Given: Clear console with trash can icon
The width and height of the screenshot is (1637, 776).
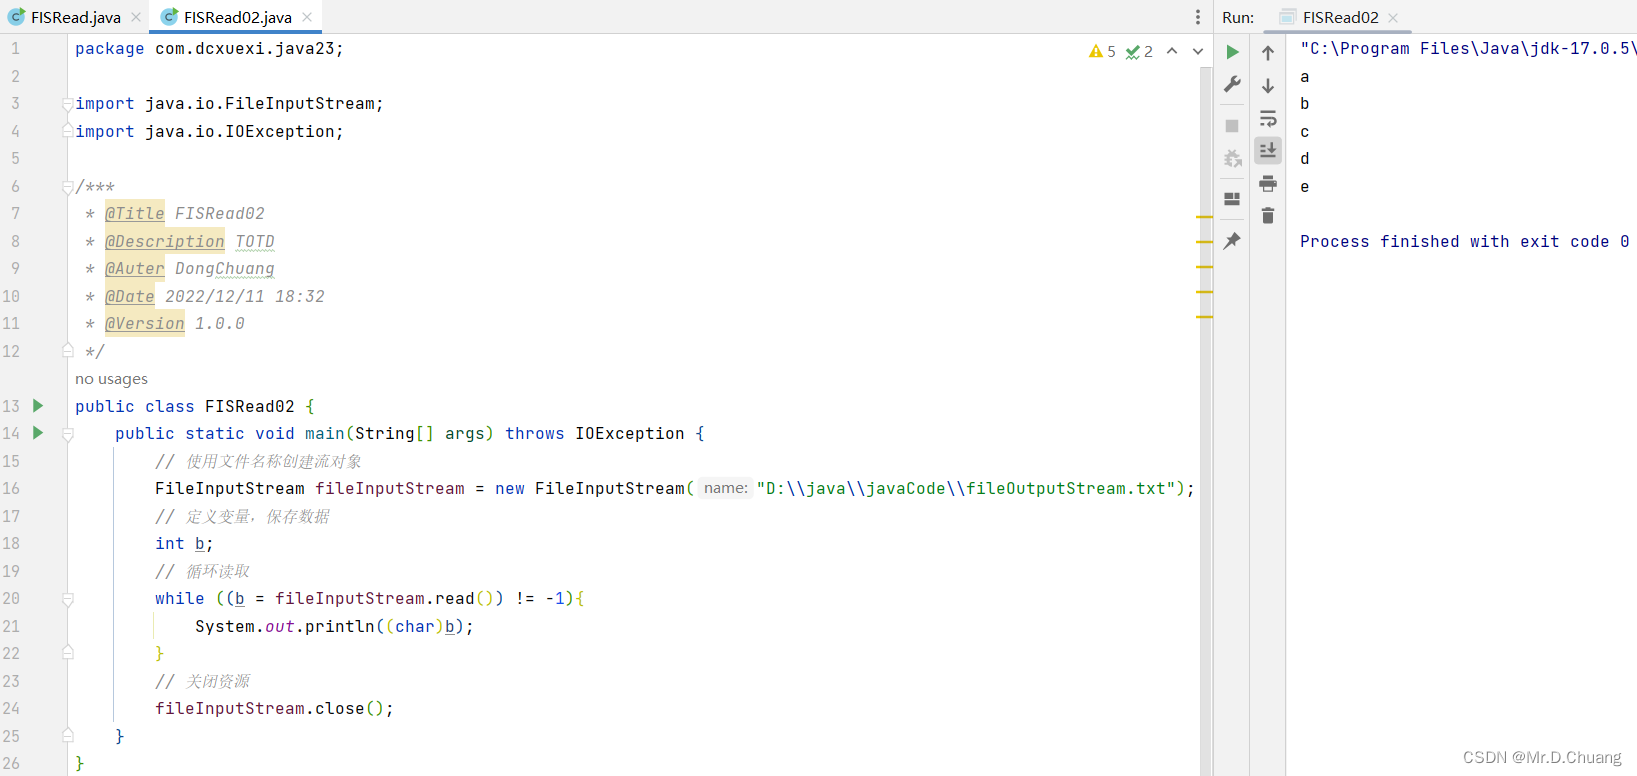Looking at the screenshot, I should (1268, 215).
